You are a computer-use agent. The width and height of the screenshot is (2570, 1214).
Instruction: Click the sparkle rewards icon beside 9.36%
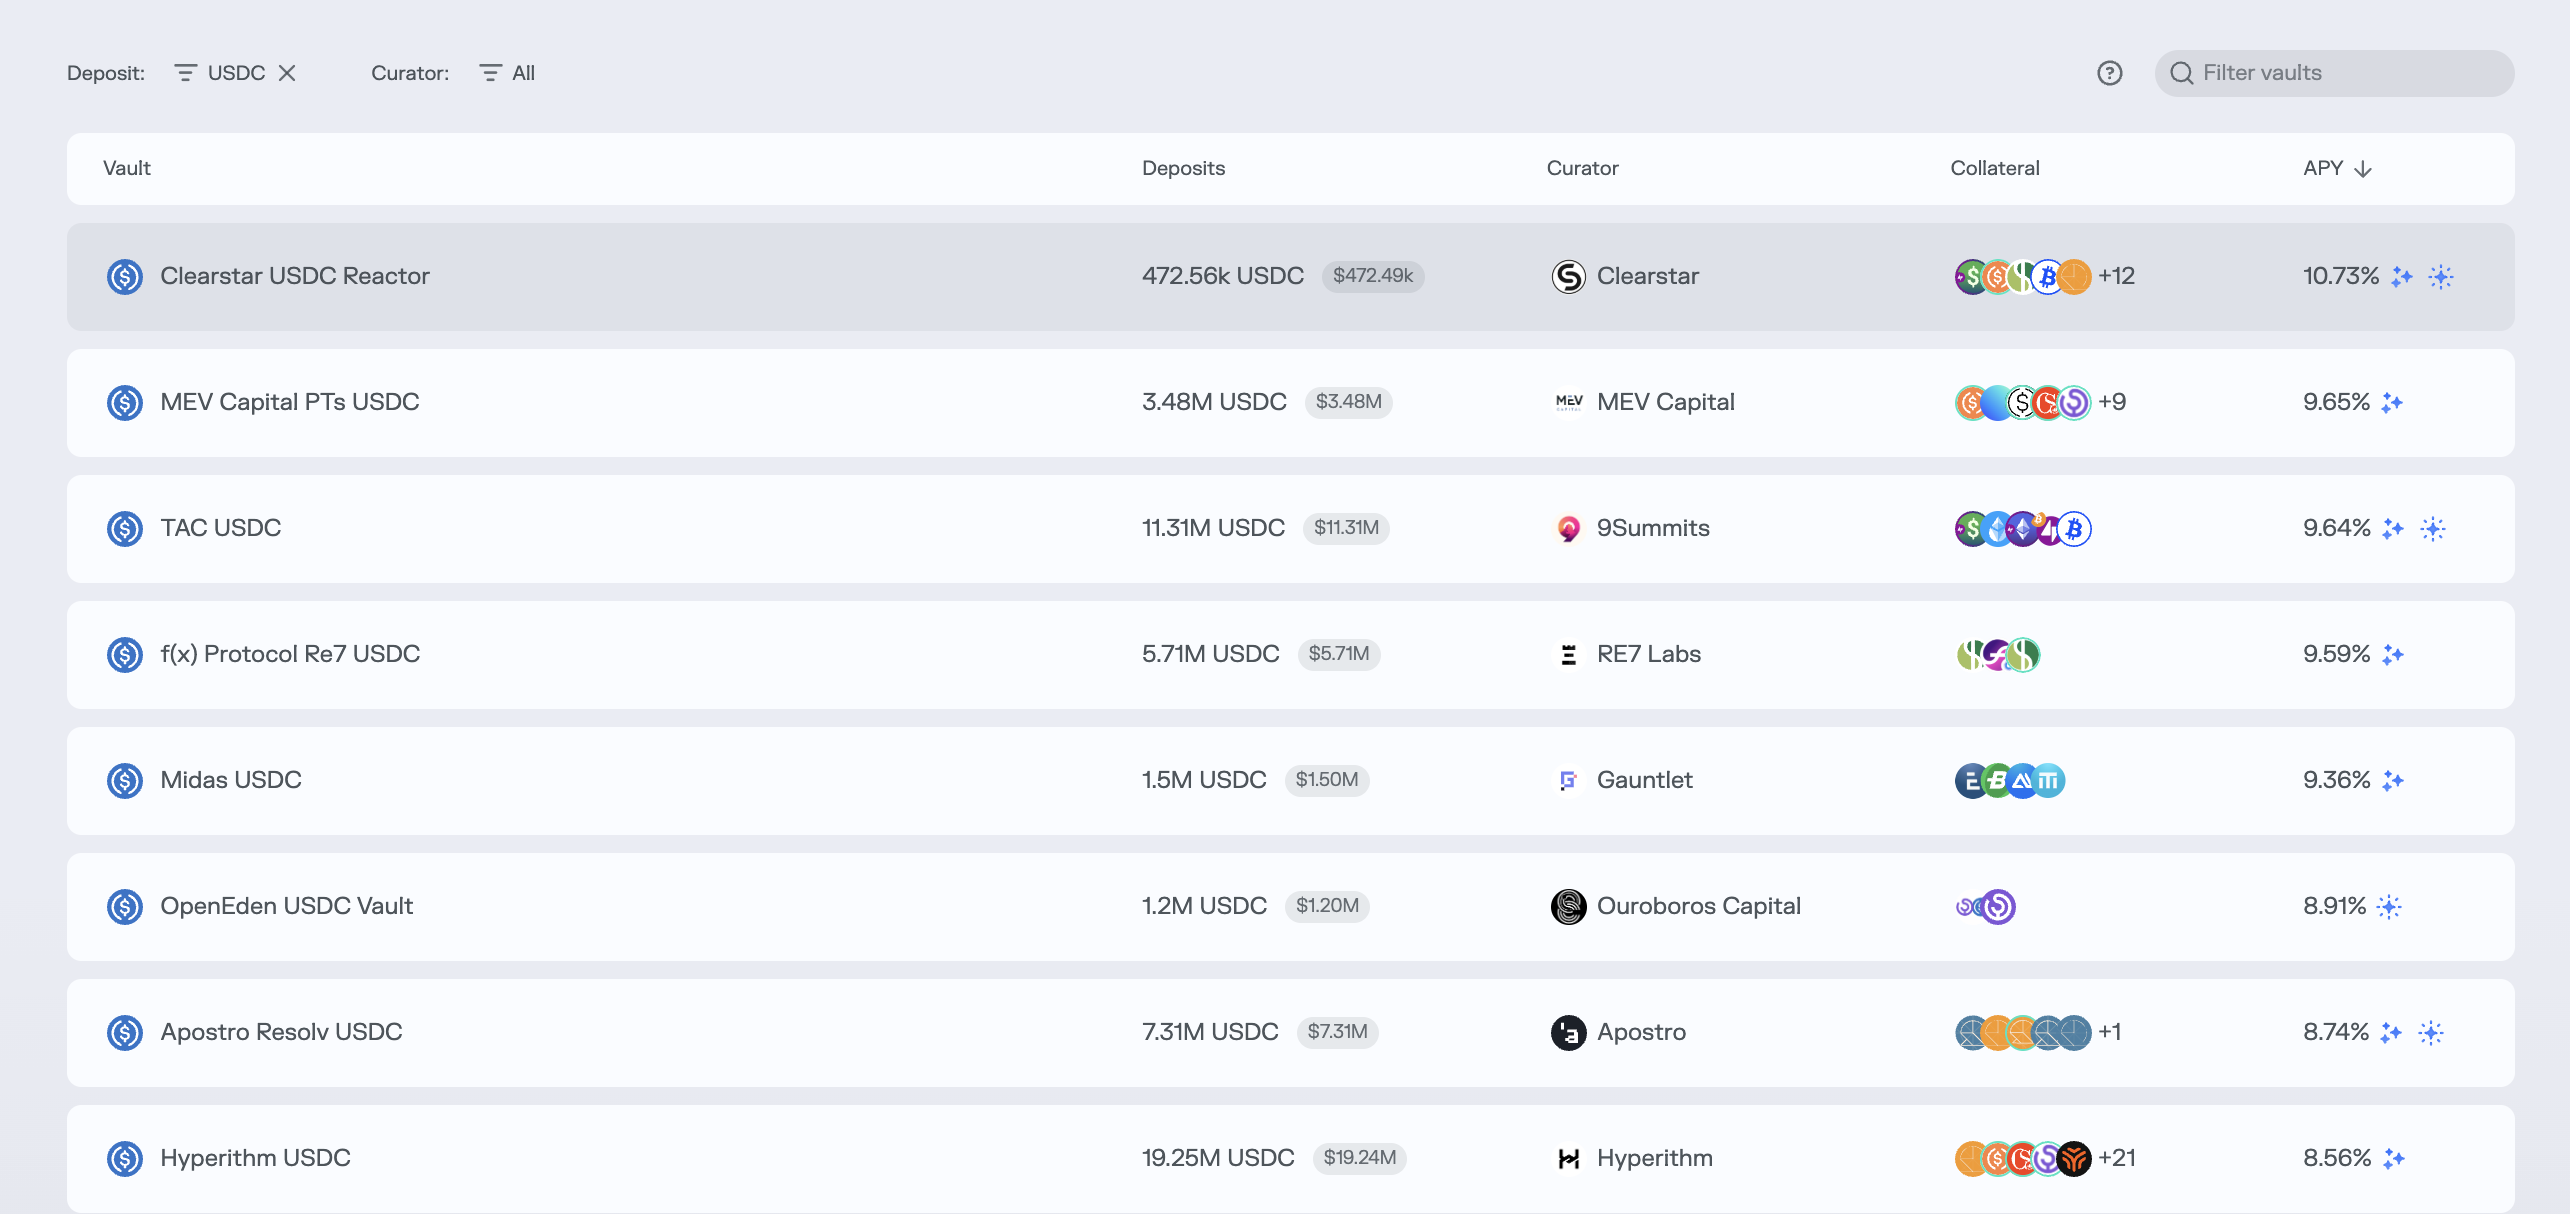(2393, 780)
